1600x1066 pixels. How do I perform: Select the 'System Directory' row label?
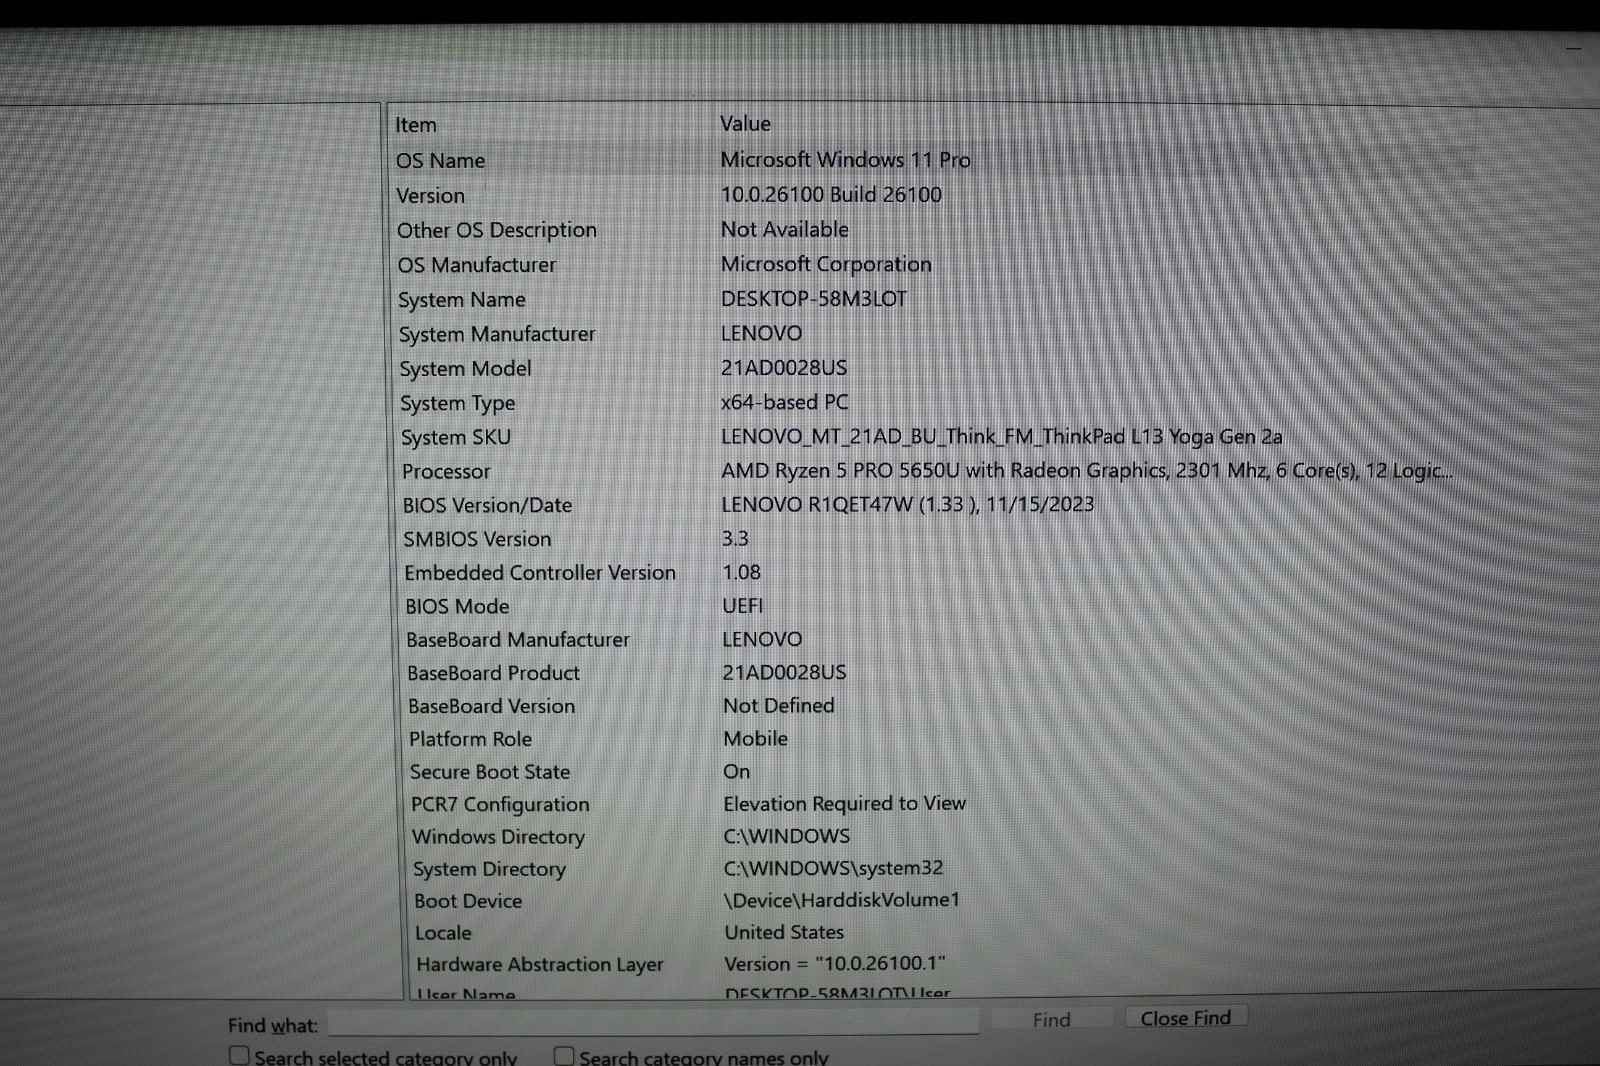[x=489, y=870]
